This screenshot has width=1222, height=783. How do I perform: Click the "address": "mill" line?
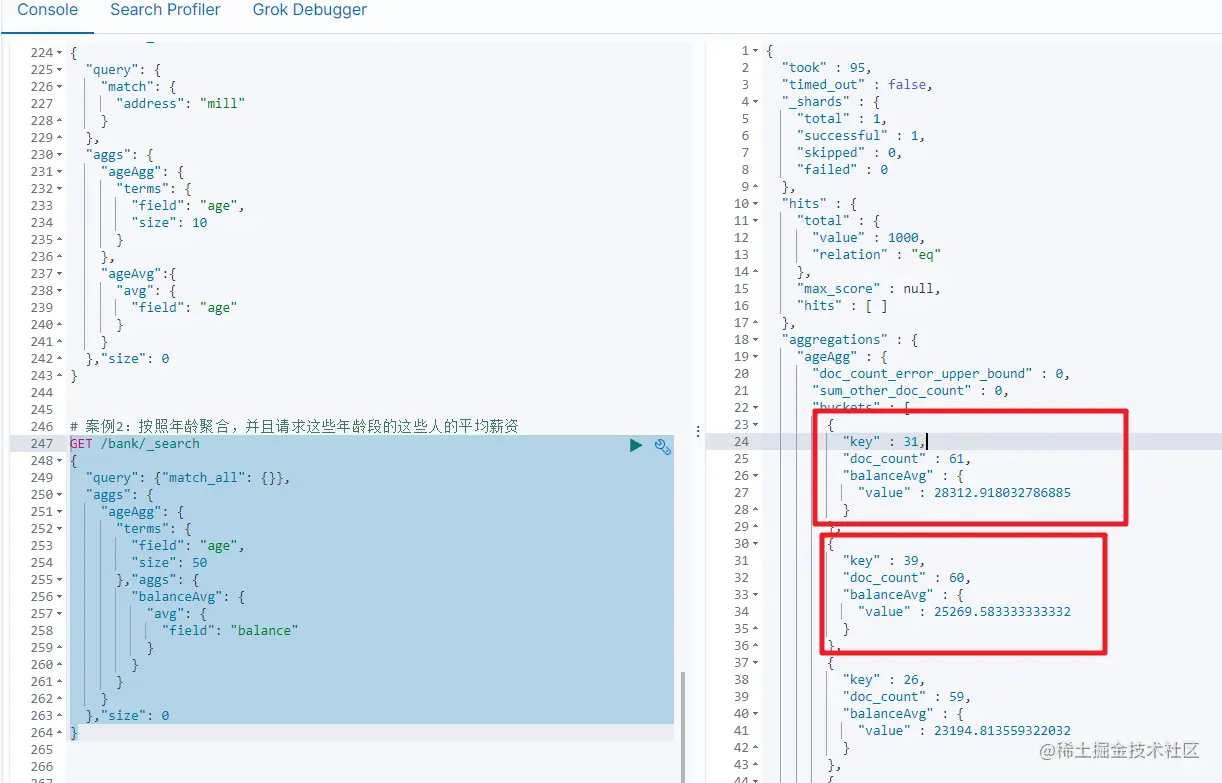coord(180,104)
